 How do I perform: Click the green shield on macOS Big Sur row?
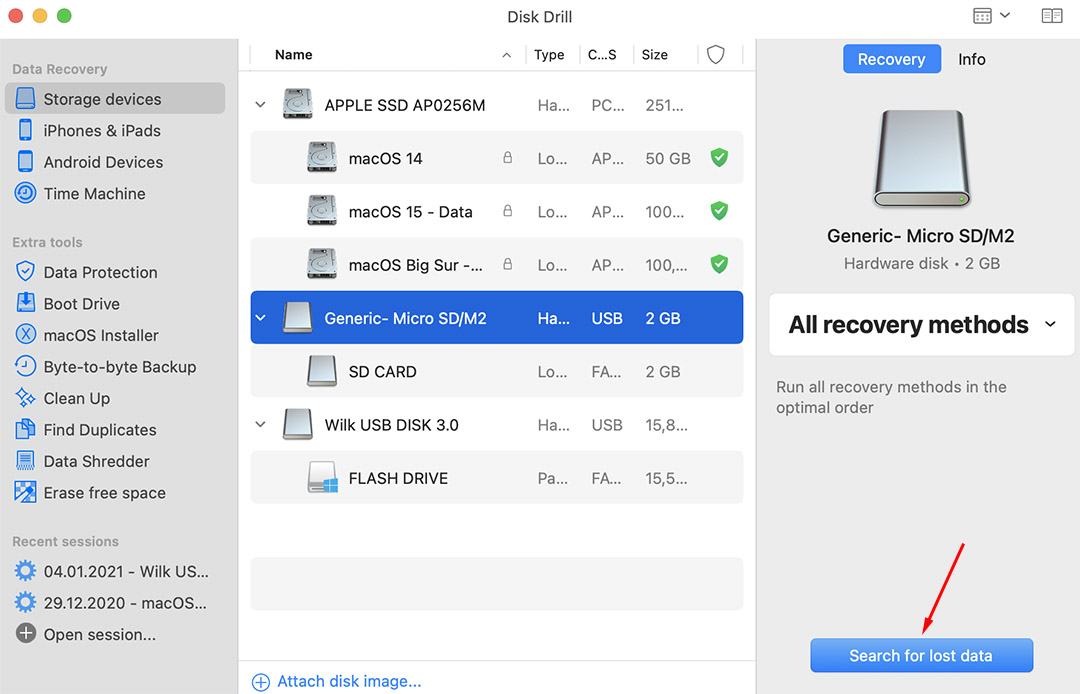(719, 264)
